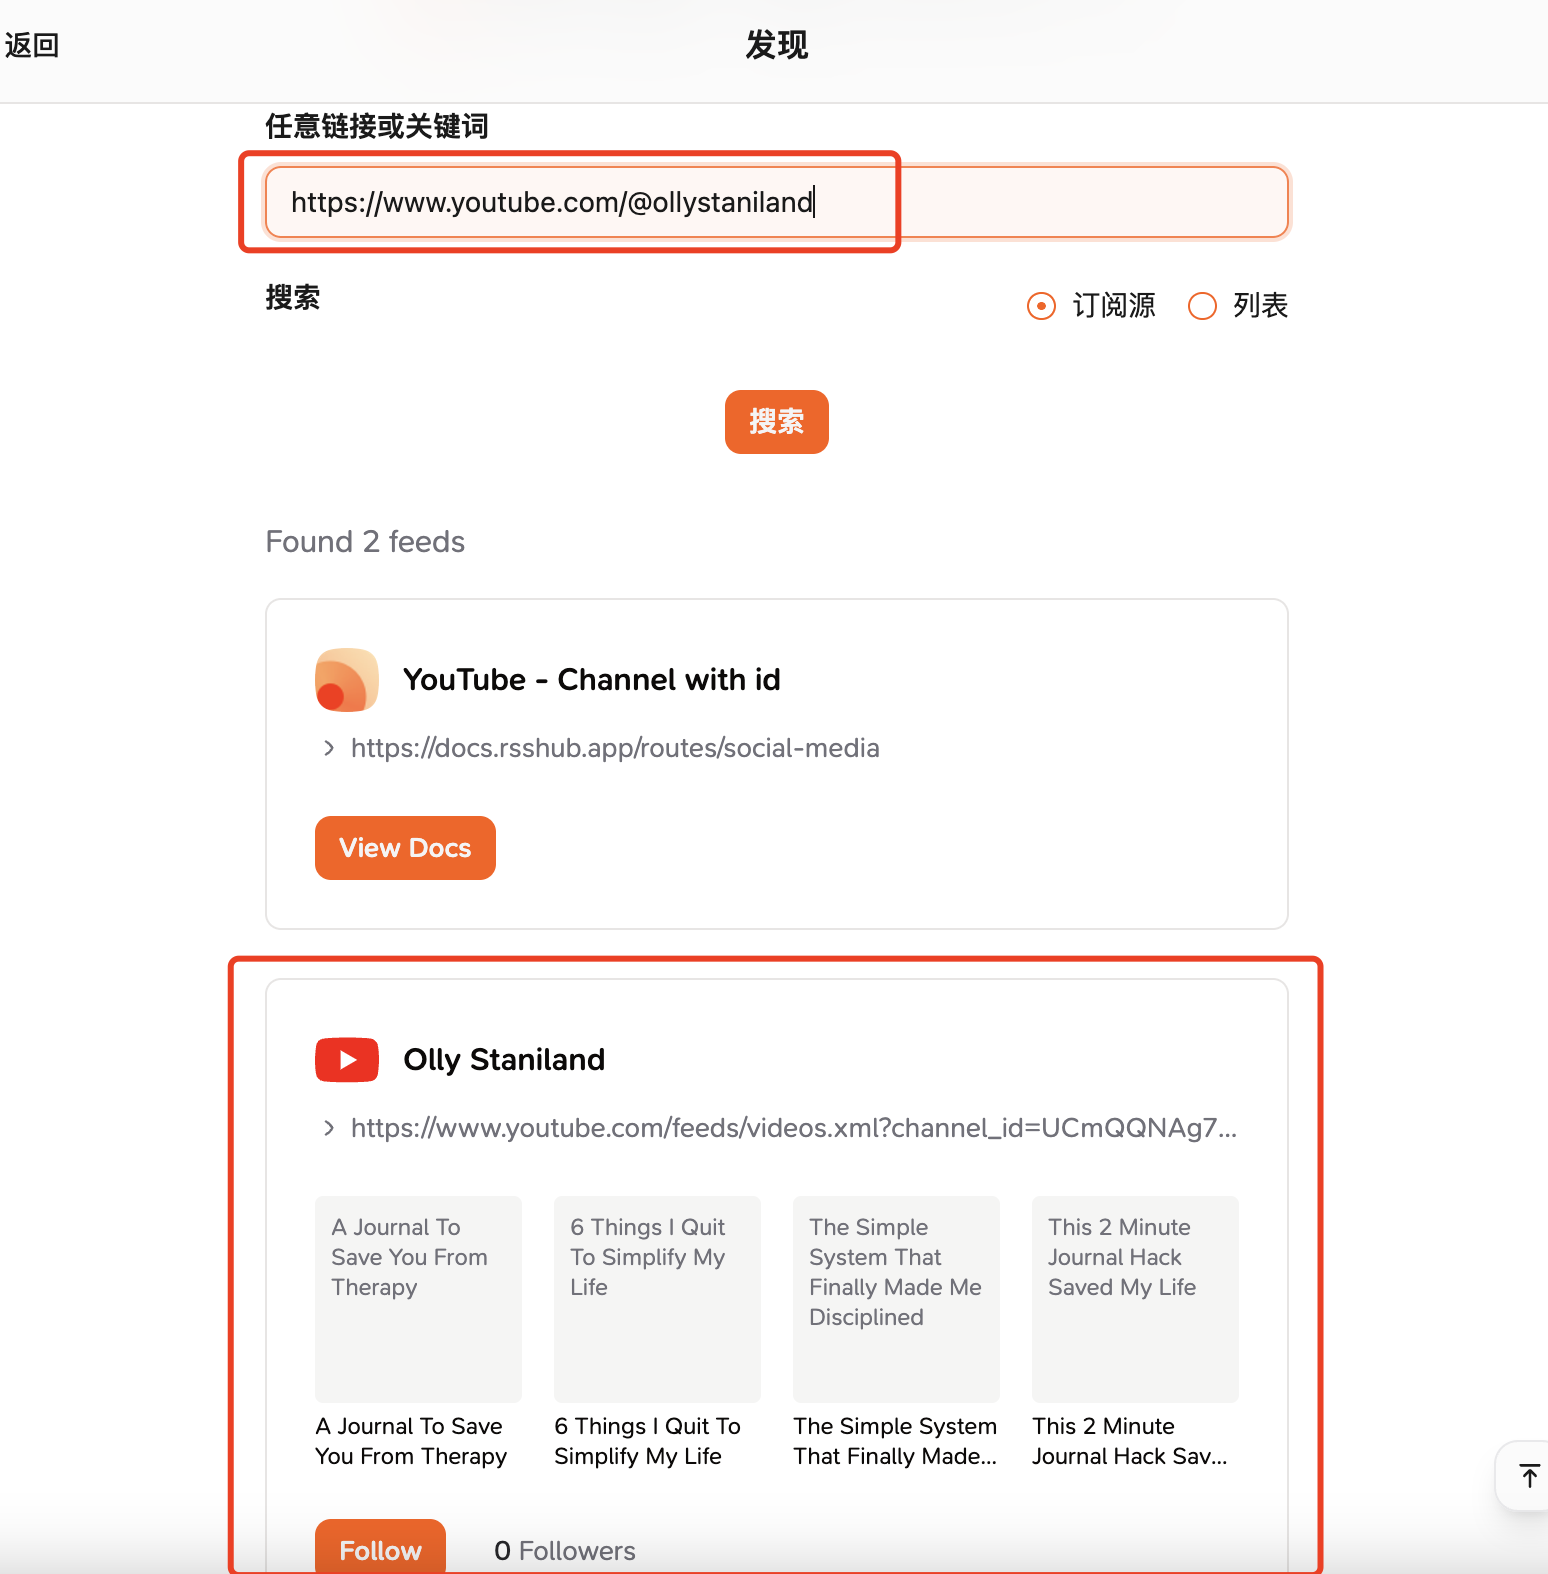Open YouTube - Channel with id title

click(592, 680)
